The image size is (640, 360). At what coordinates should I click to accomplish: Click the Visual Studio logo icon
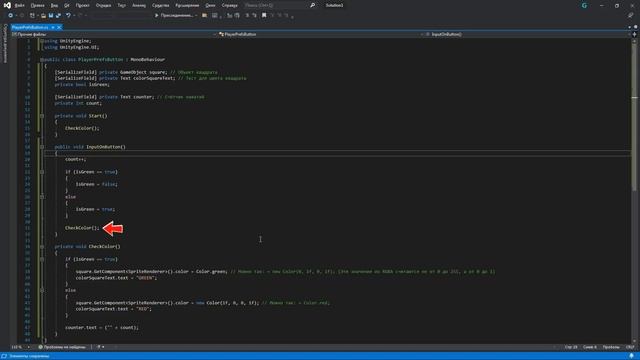coord(7,5)
